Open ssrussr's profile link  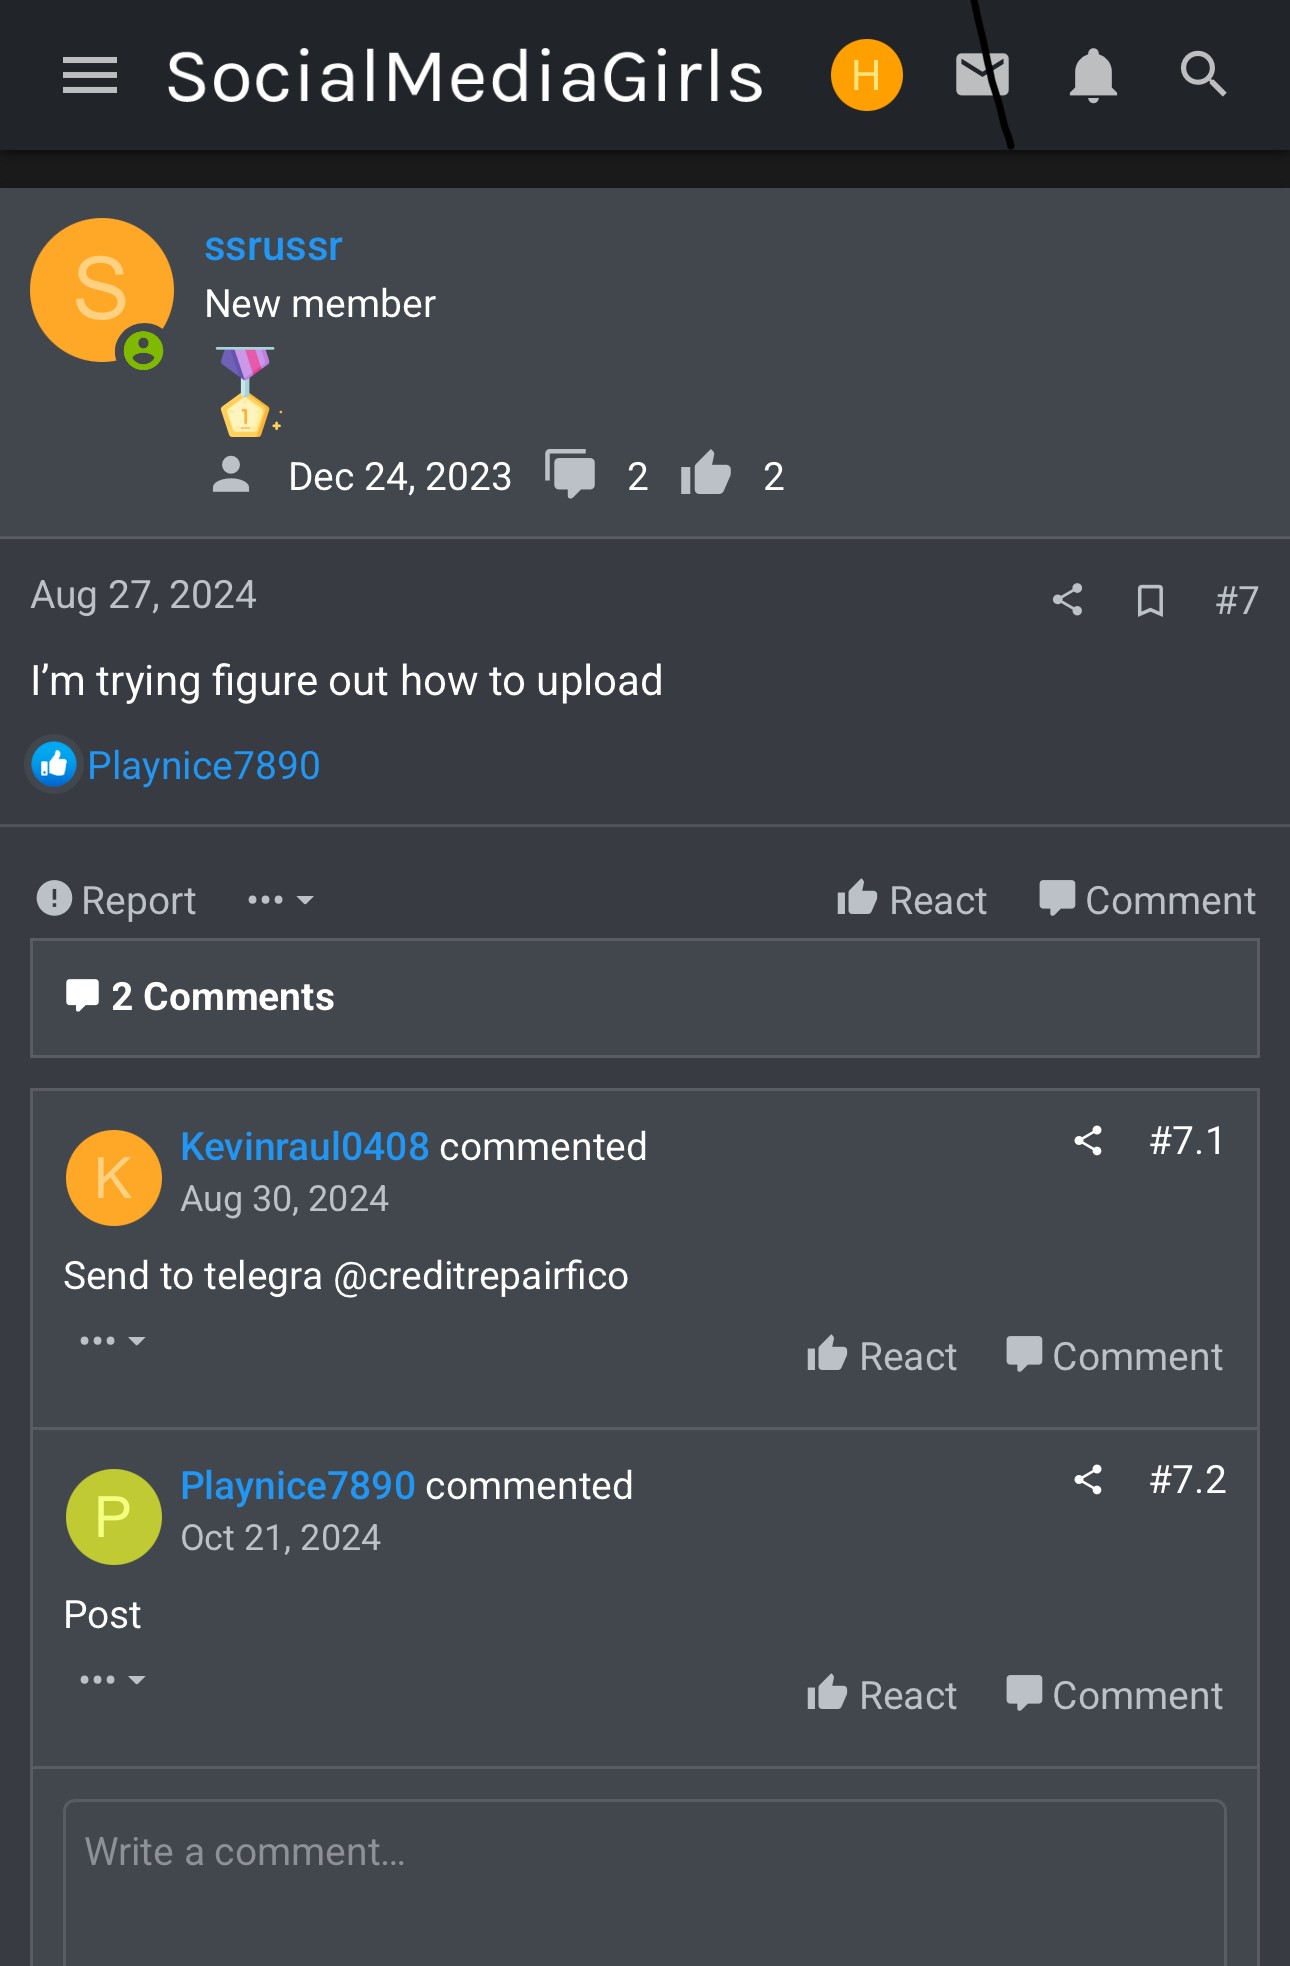(x=273, y=247)
